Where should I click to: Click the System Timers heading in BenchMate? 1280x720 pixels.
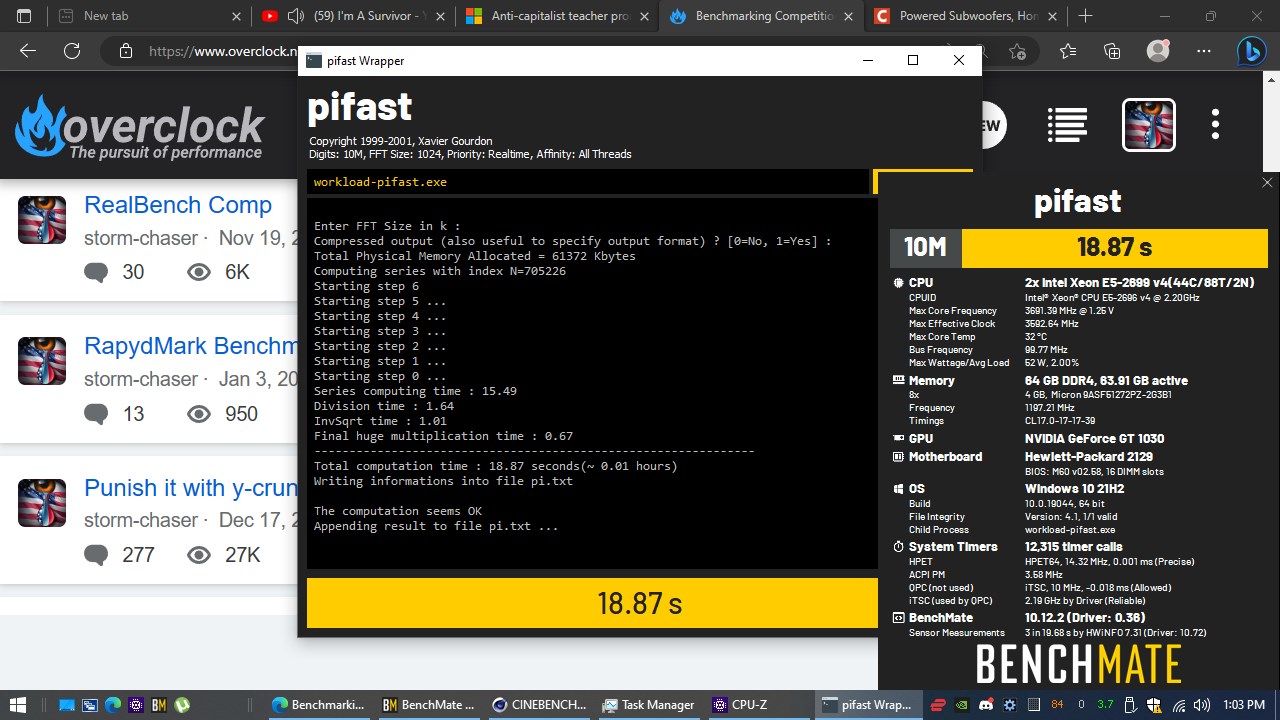click(x=953, y=547)
